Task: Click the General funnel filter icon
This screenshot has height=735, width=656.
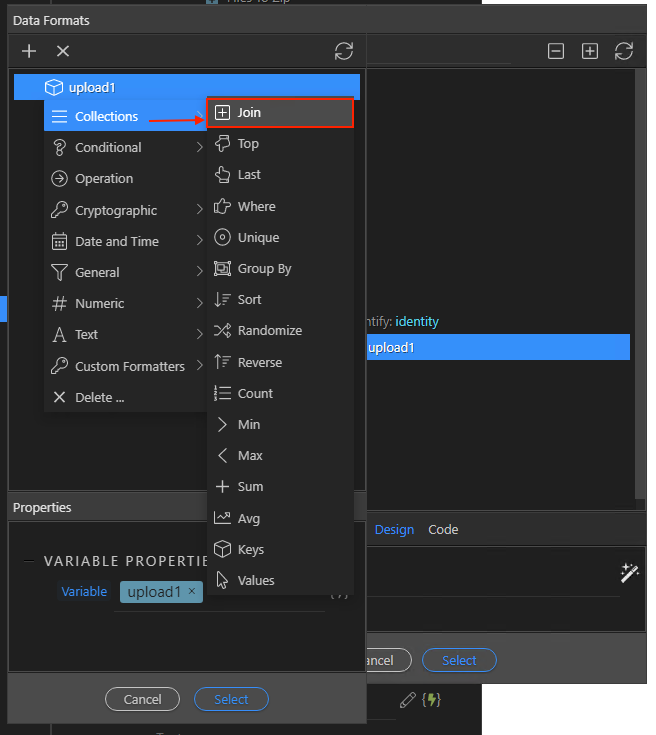Action: [x=59, y=272]
